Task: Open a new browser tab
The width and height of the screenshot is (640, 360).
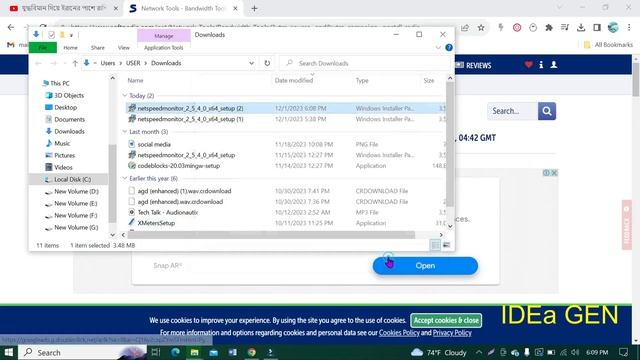Action: [254, 8]
